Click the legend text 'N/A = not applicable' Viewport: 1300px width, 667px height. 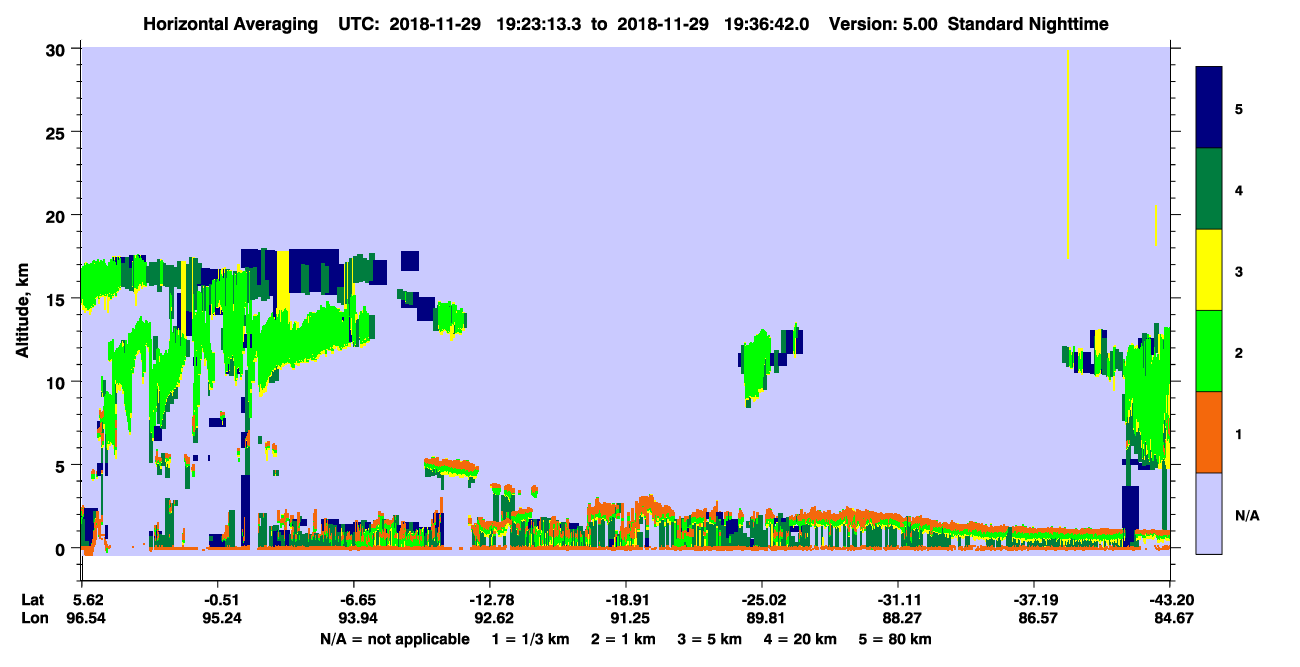tap(394, 639)
